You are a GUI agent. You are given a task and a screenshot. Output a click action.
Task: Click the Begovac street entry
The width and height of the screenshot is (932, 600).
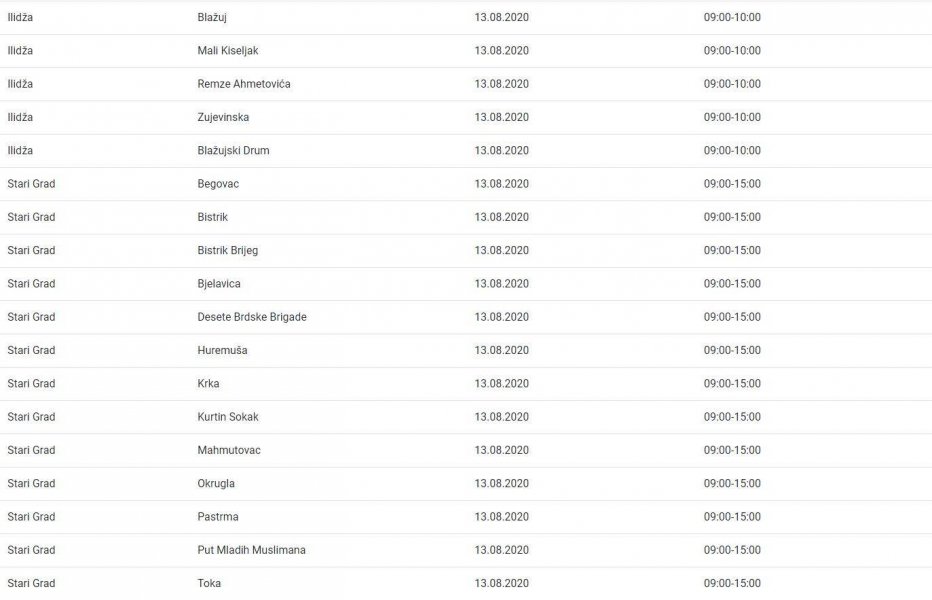point(218,184)
